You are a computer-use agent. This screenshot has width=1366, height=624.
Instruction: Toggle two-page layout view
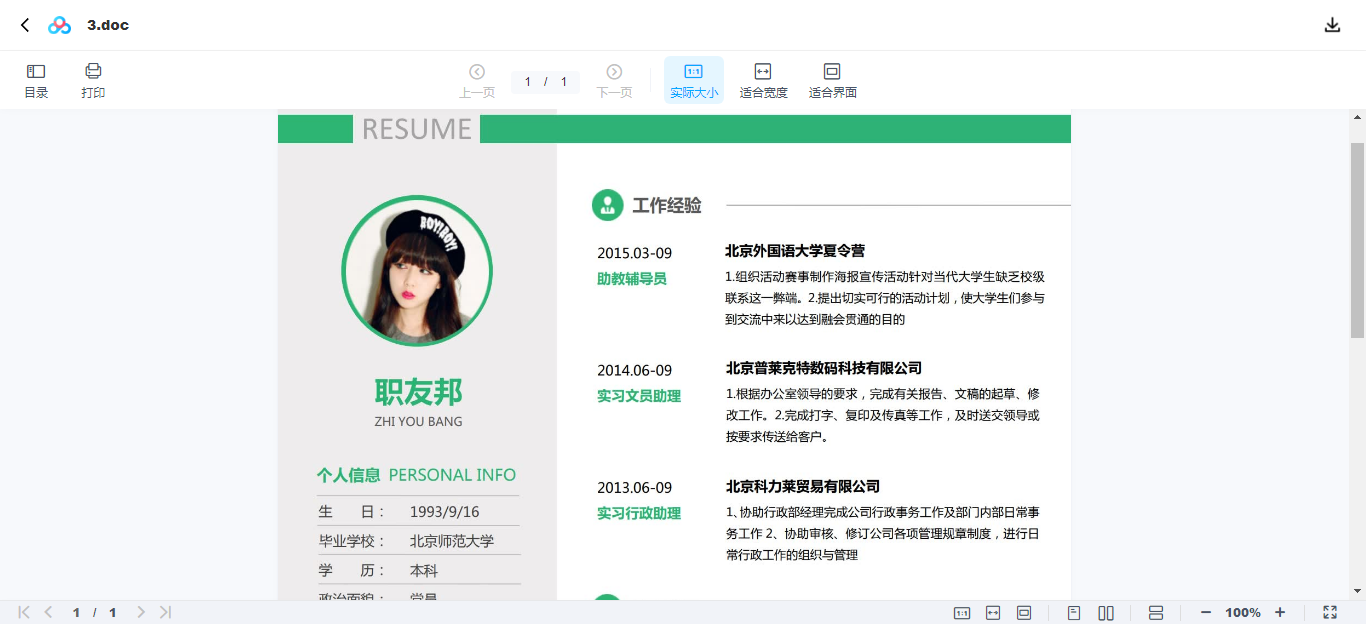[x=1106, y=611]
